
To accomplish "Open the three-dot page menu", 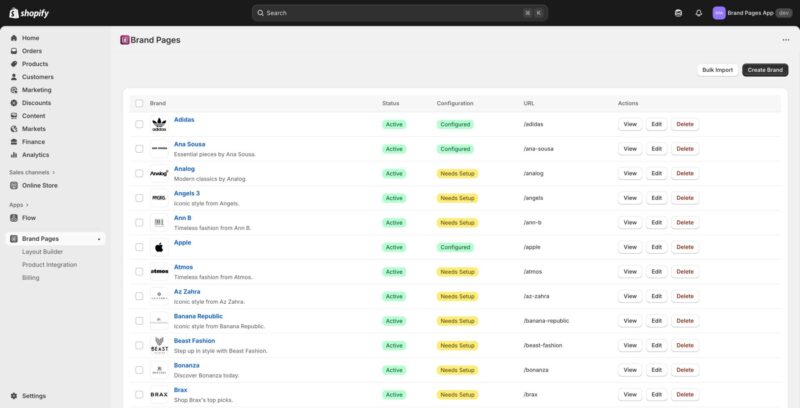I will pos(786,40).
